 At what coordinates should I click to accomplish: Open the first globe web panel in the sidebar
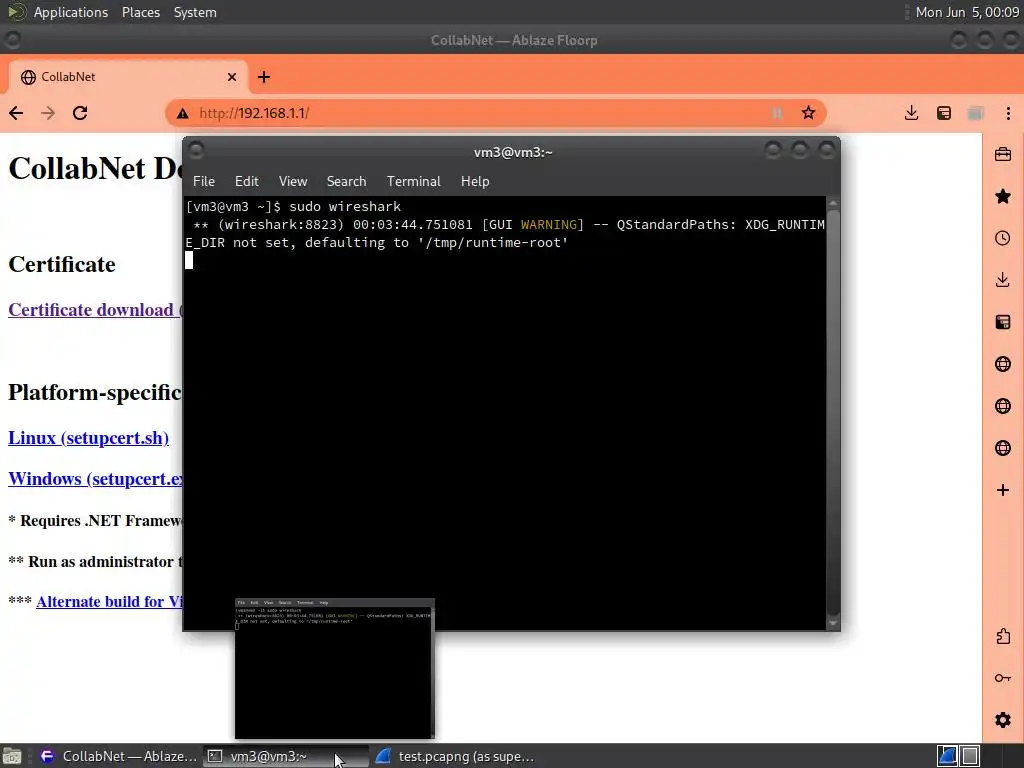(1003, 364)
